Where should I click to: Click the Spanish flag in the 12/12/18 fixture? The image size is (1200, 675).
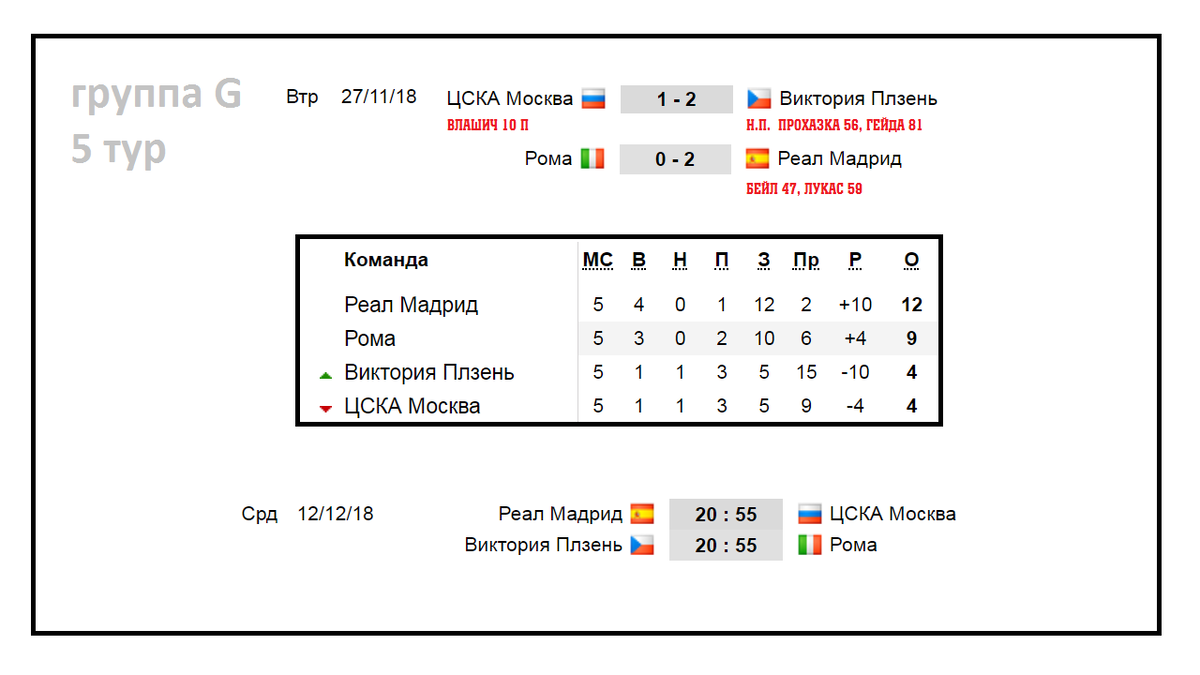tap(642, 514)
